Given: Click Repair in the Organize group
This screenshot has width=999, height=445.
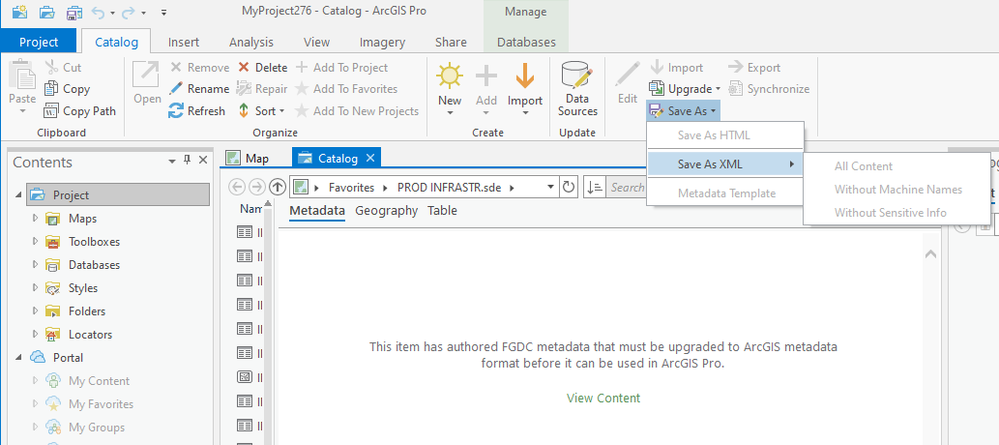Looking at the screenshot, I should click(x=262, y=89).
